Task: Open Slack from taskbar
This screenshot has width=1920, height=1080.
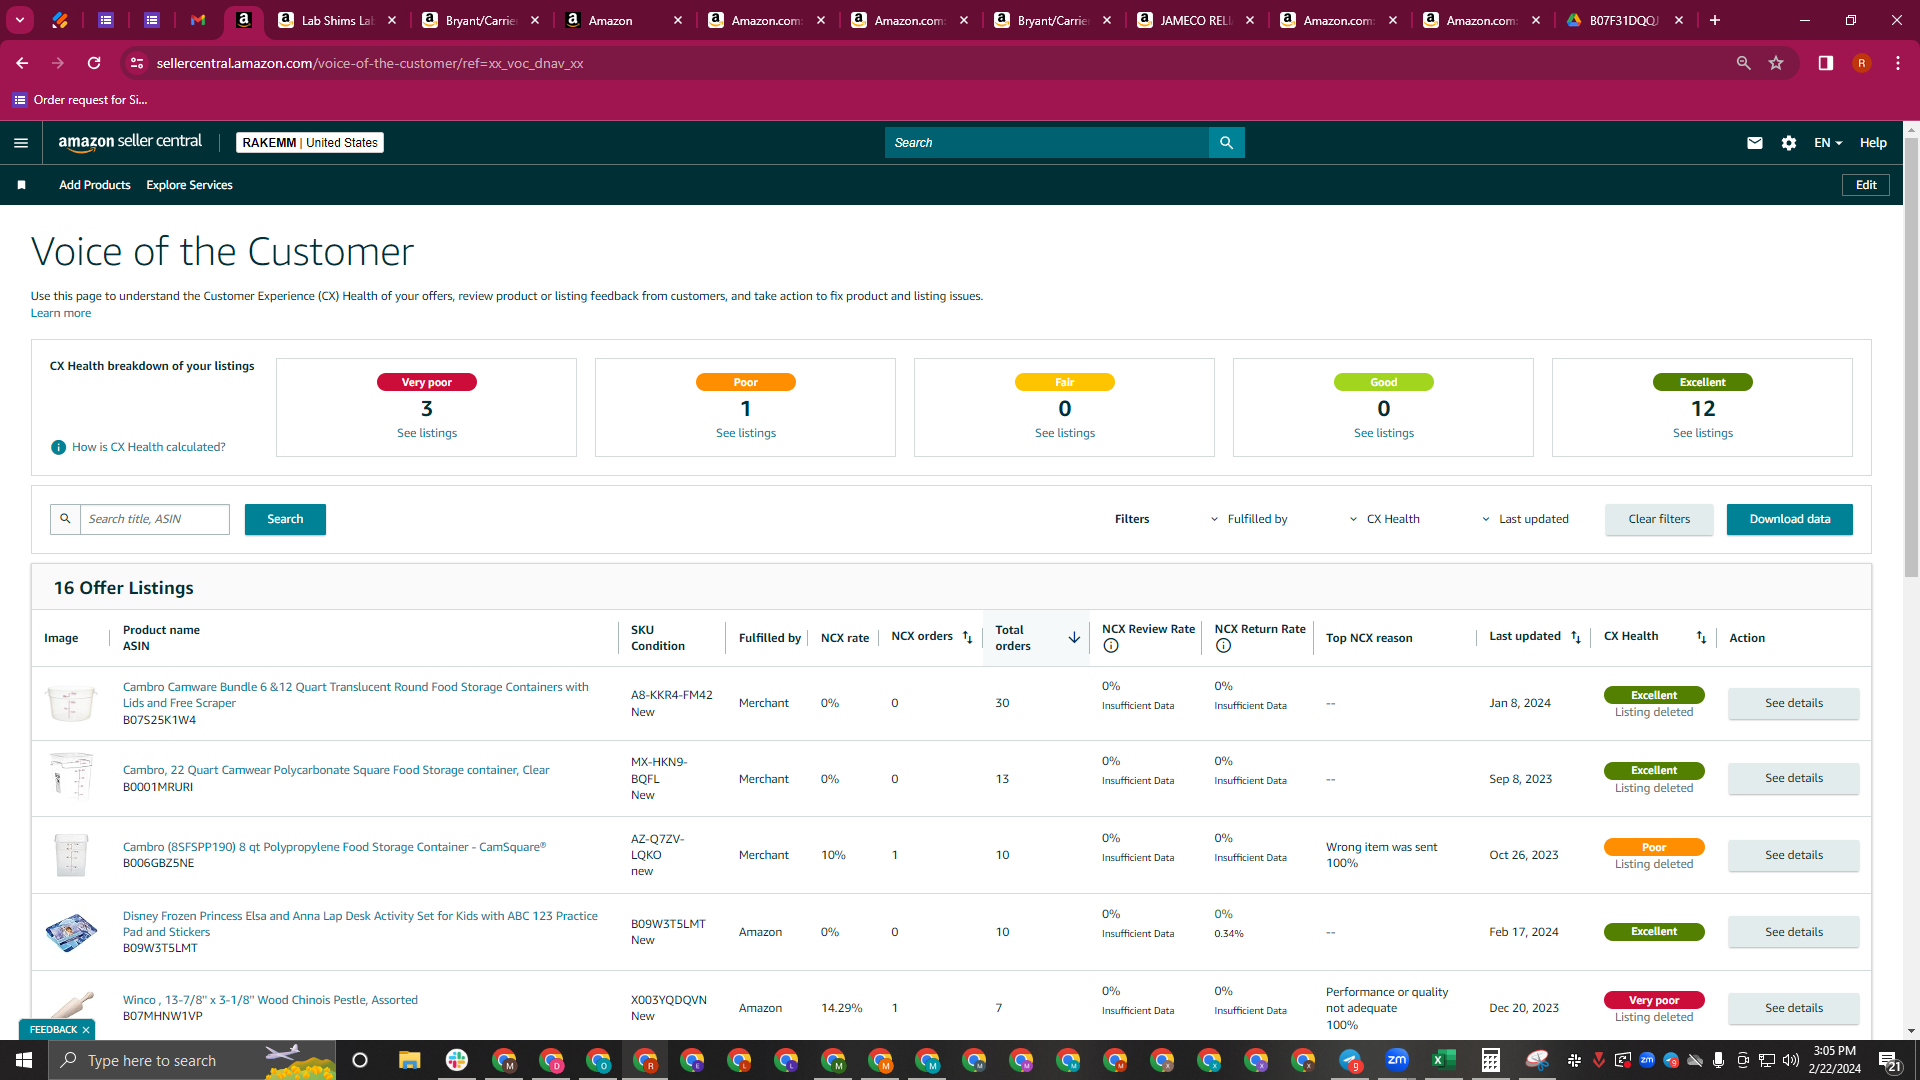Action: pos(457,1060)
